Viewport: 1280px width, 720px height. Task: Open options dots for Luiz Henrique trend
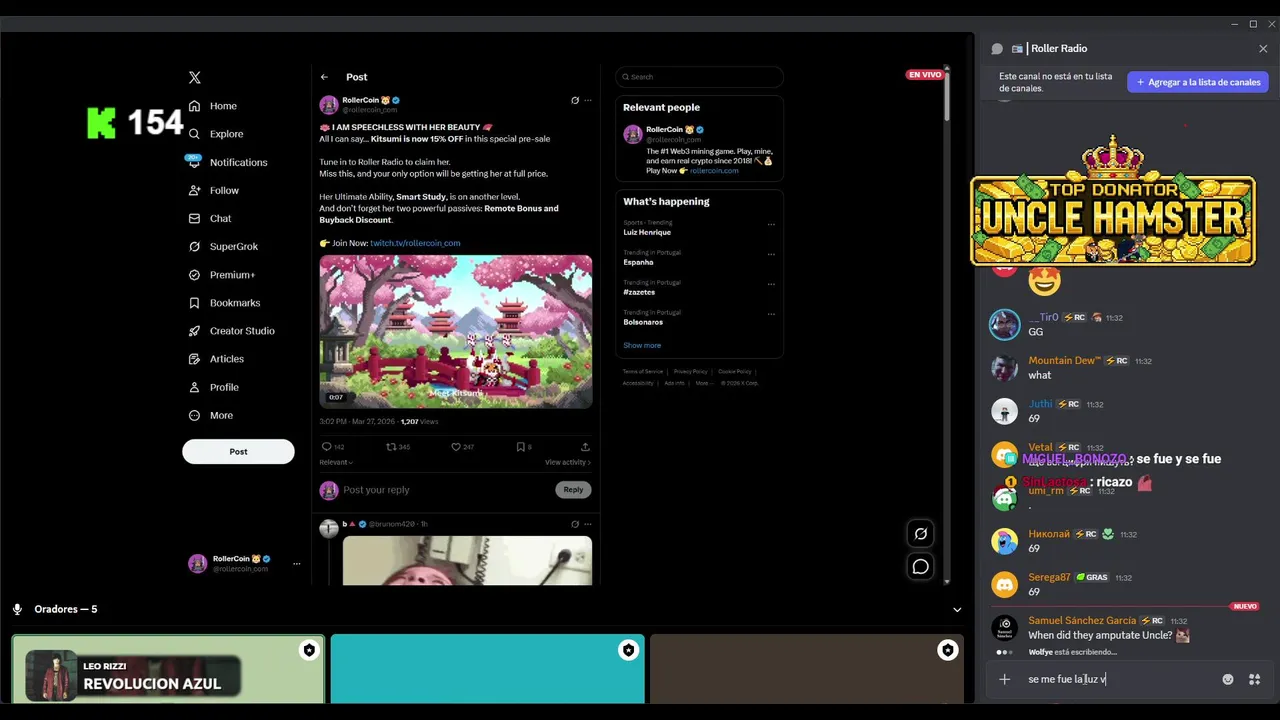(x=771, y=224)
